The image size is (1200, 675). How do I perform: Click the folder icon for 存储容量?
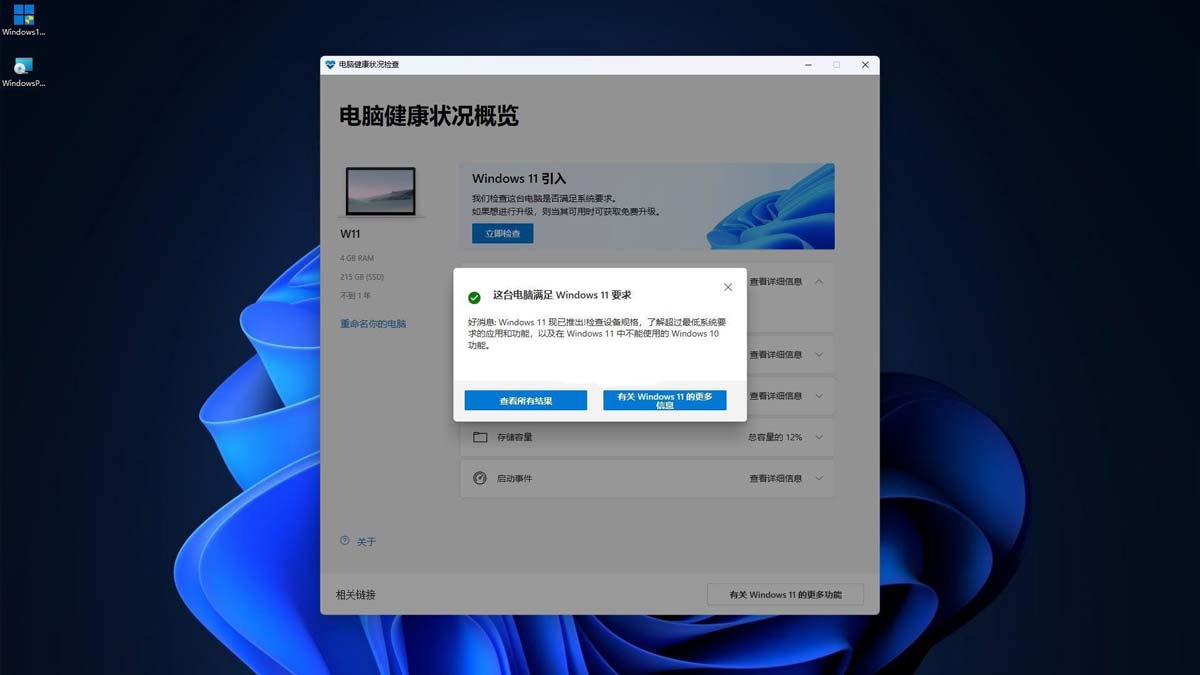click(480, 437)
